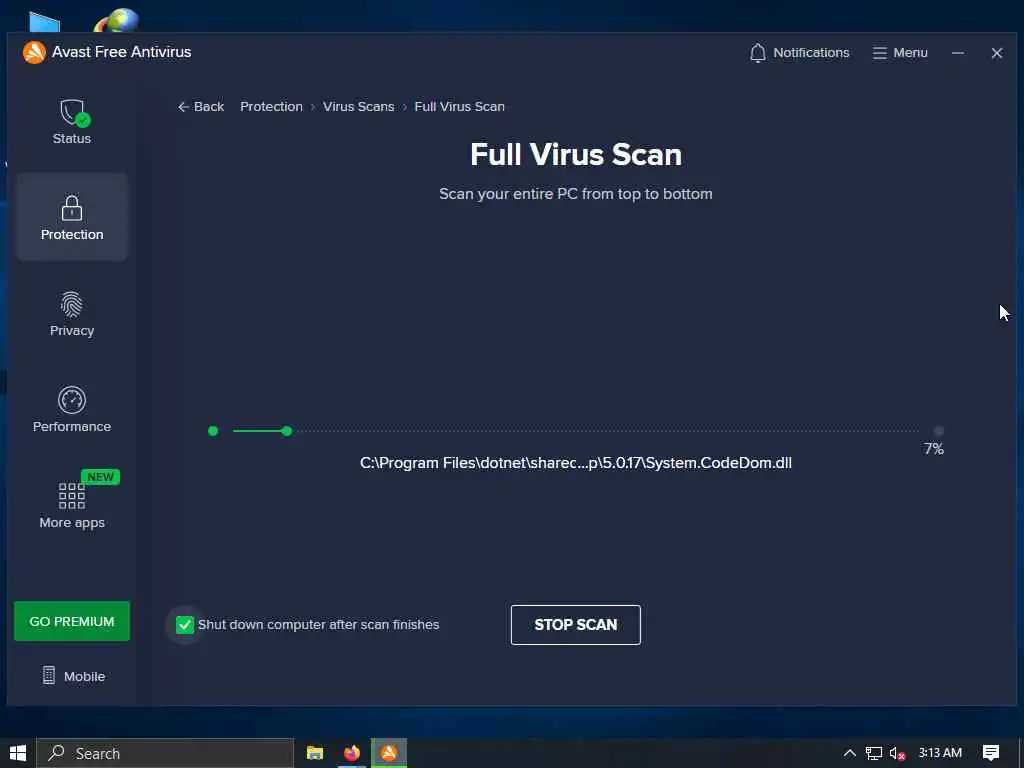Click the Avast logo in title bar
The width and height of the screenshot is (1024, 768).
34,52
